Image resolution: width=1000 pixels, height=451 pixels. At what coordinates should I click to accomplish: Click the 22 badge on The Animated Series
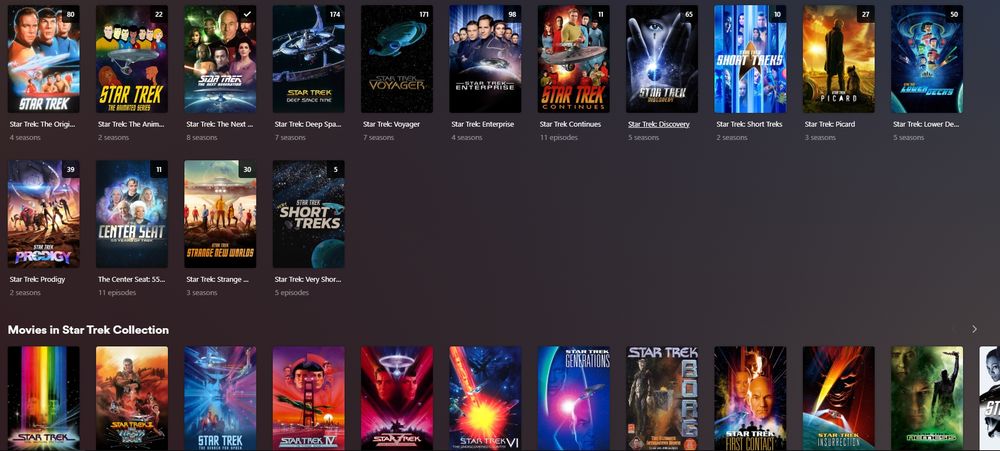click(x=159, y=14)
